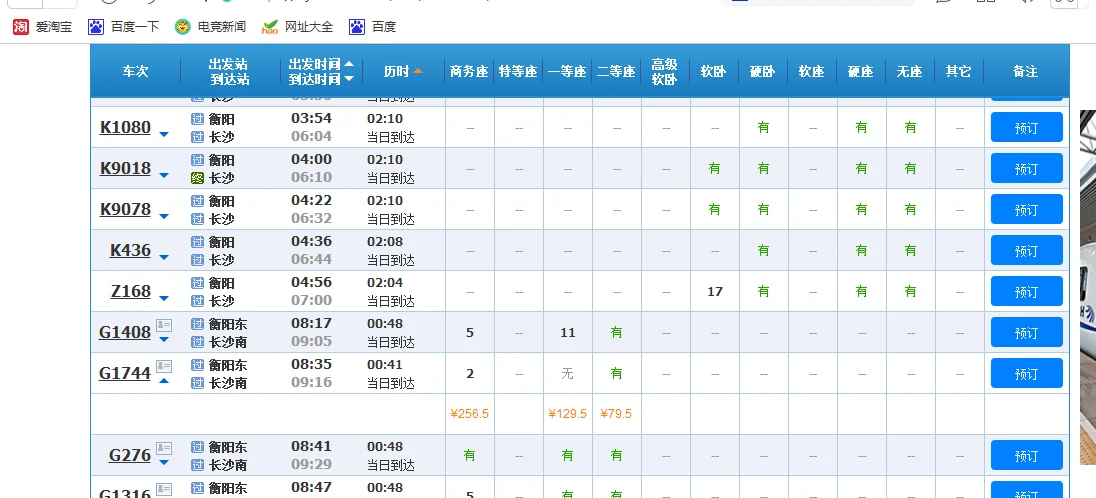Click the 过 icon beside 长沙南 in G1744 row

tap(198, 383)
